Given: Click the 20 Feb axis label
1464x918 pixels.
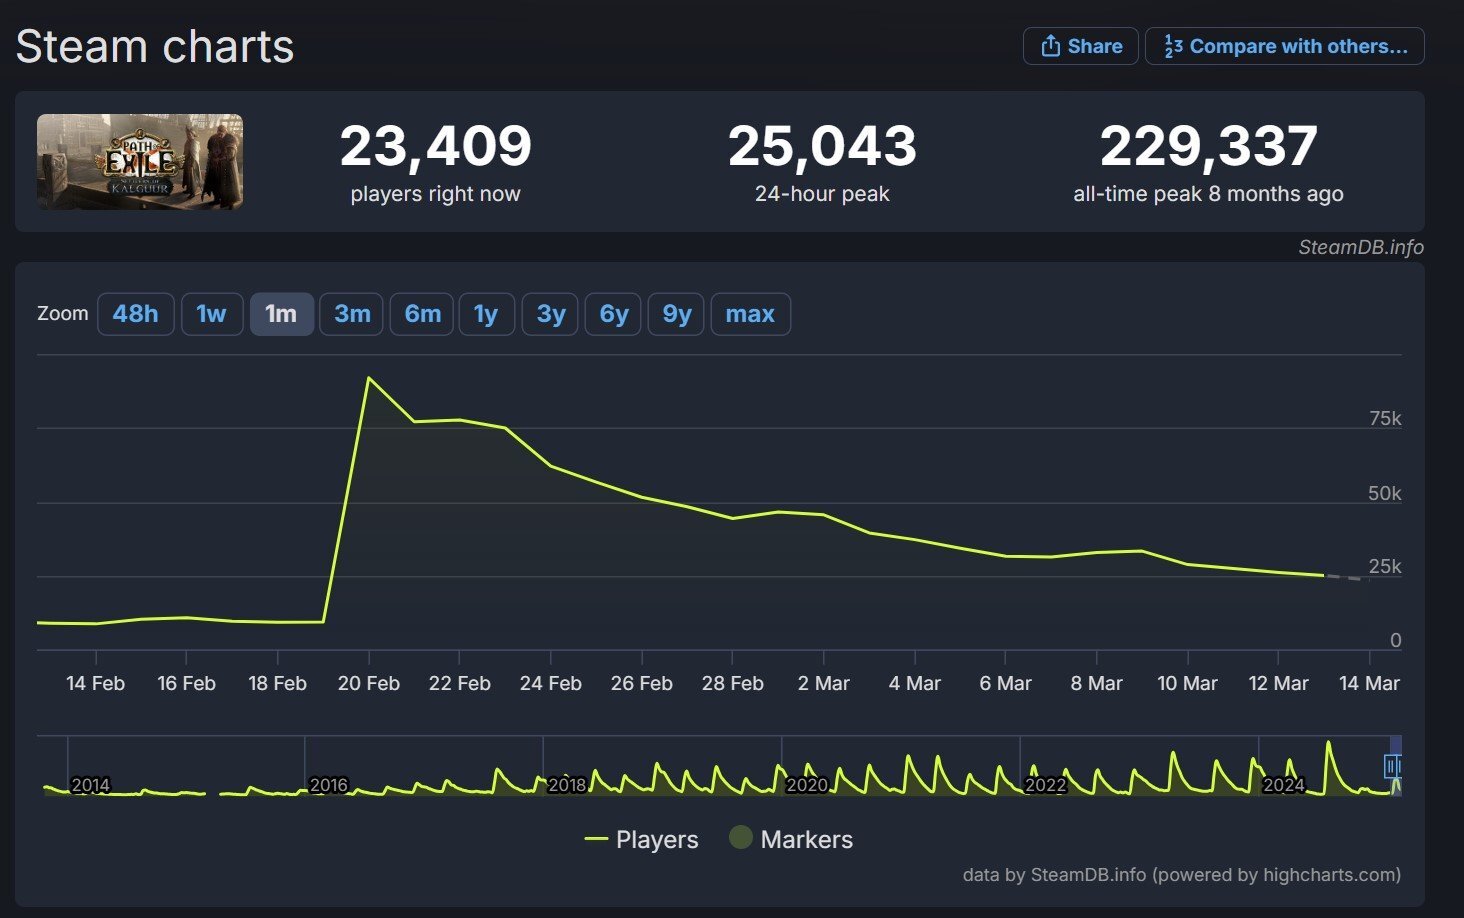Looking at the screenshot, I should click(369, 683).
